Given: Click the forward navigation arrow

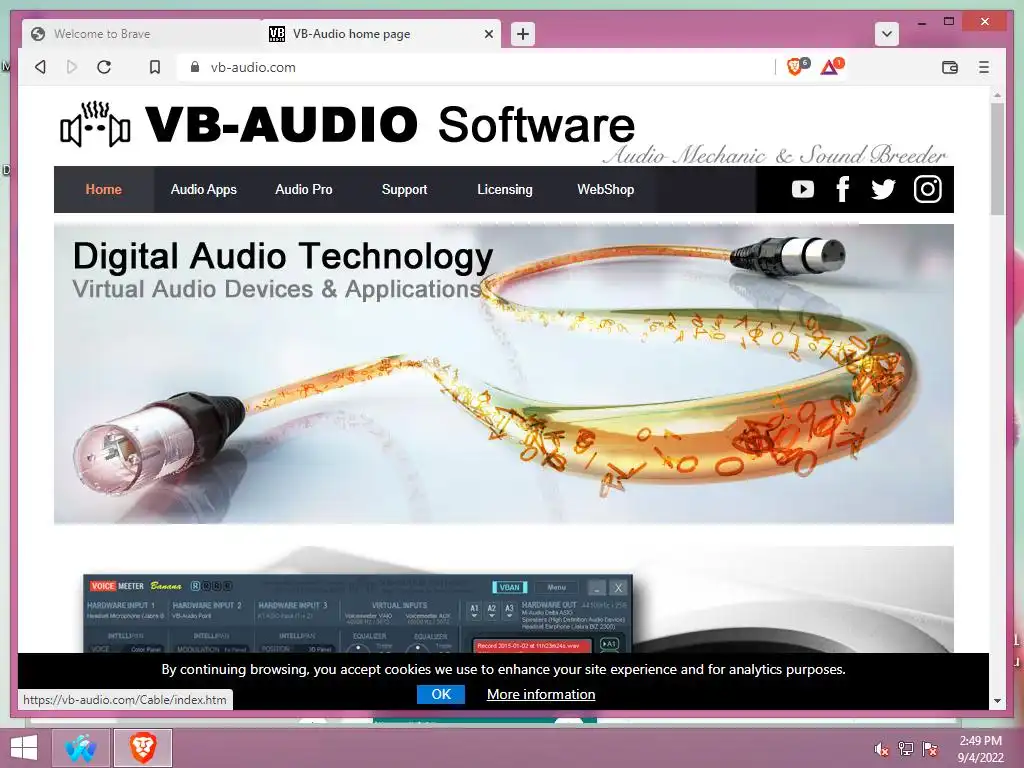Looking at the screenshot, I should (72, 67).
